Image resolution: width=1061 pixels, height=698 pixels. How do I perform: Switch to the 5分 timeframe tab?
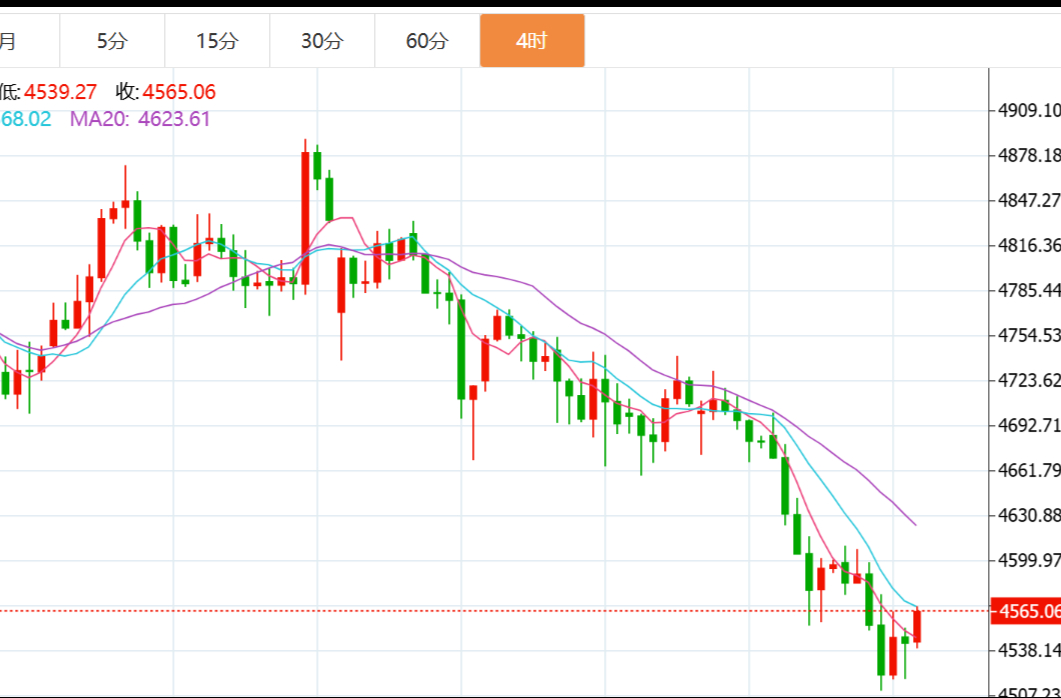pos(112,41)
